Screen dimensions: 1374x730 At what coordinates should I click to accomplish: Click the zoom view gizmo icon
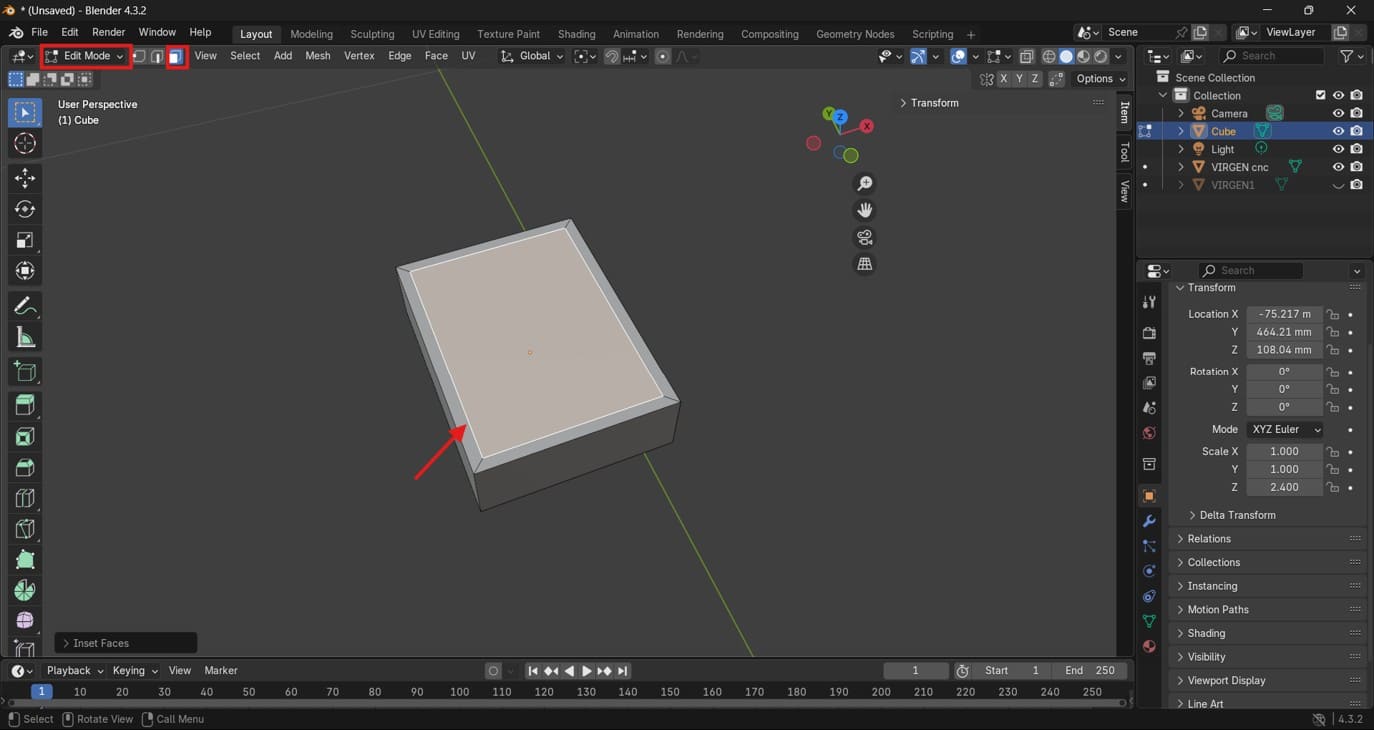(865, 184)
